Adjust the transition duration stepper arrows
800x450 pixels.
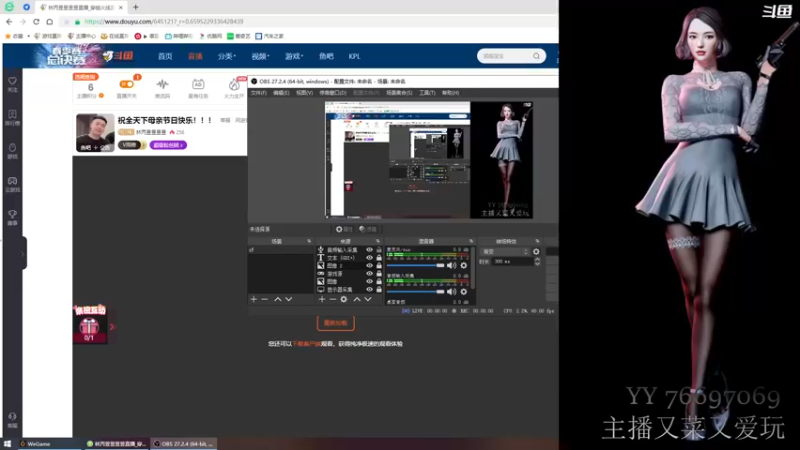[537, 261]
